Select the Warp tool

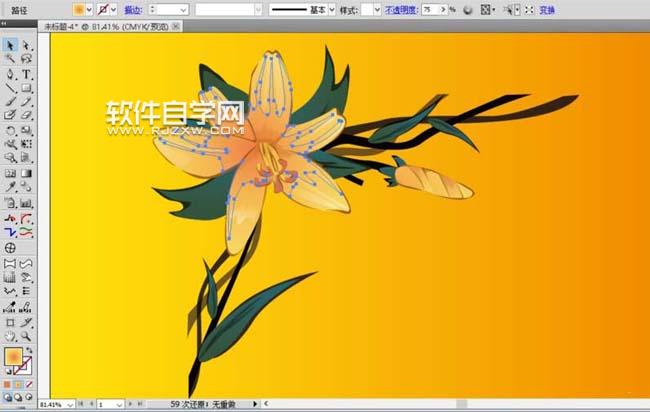pos(10,144)
